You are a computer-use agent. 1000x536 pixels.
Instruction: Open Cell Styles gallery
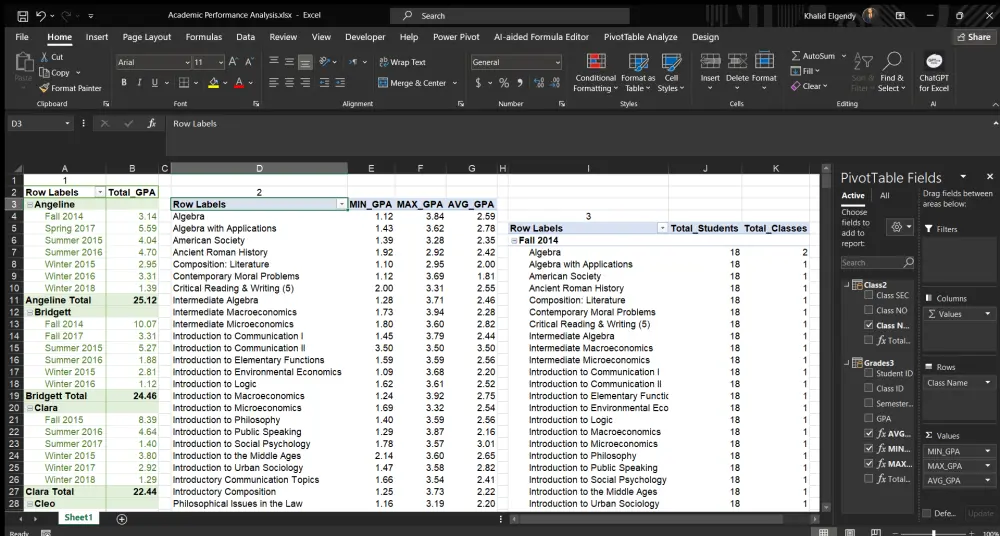click(x=671, y=73)
